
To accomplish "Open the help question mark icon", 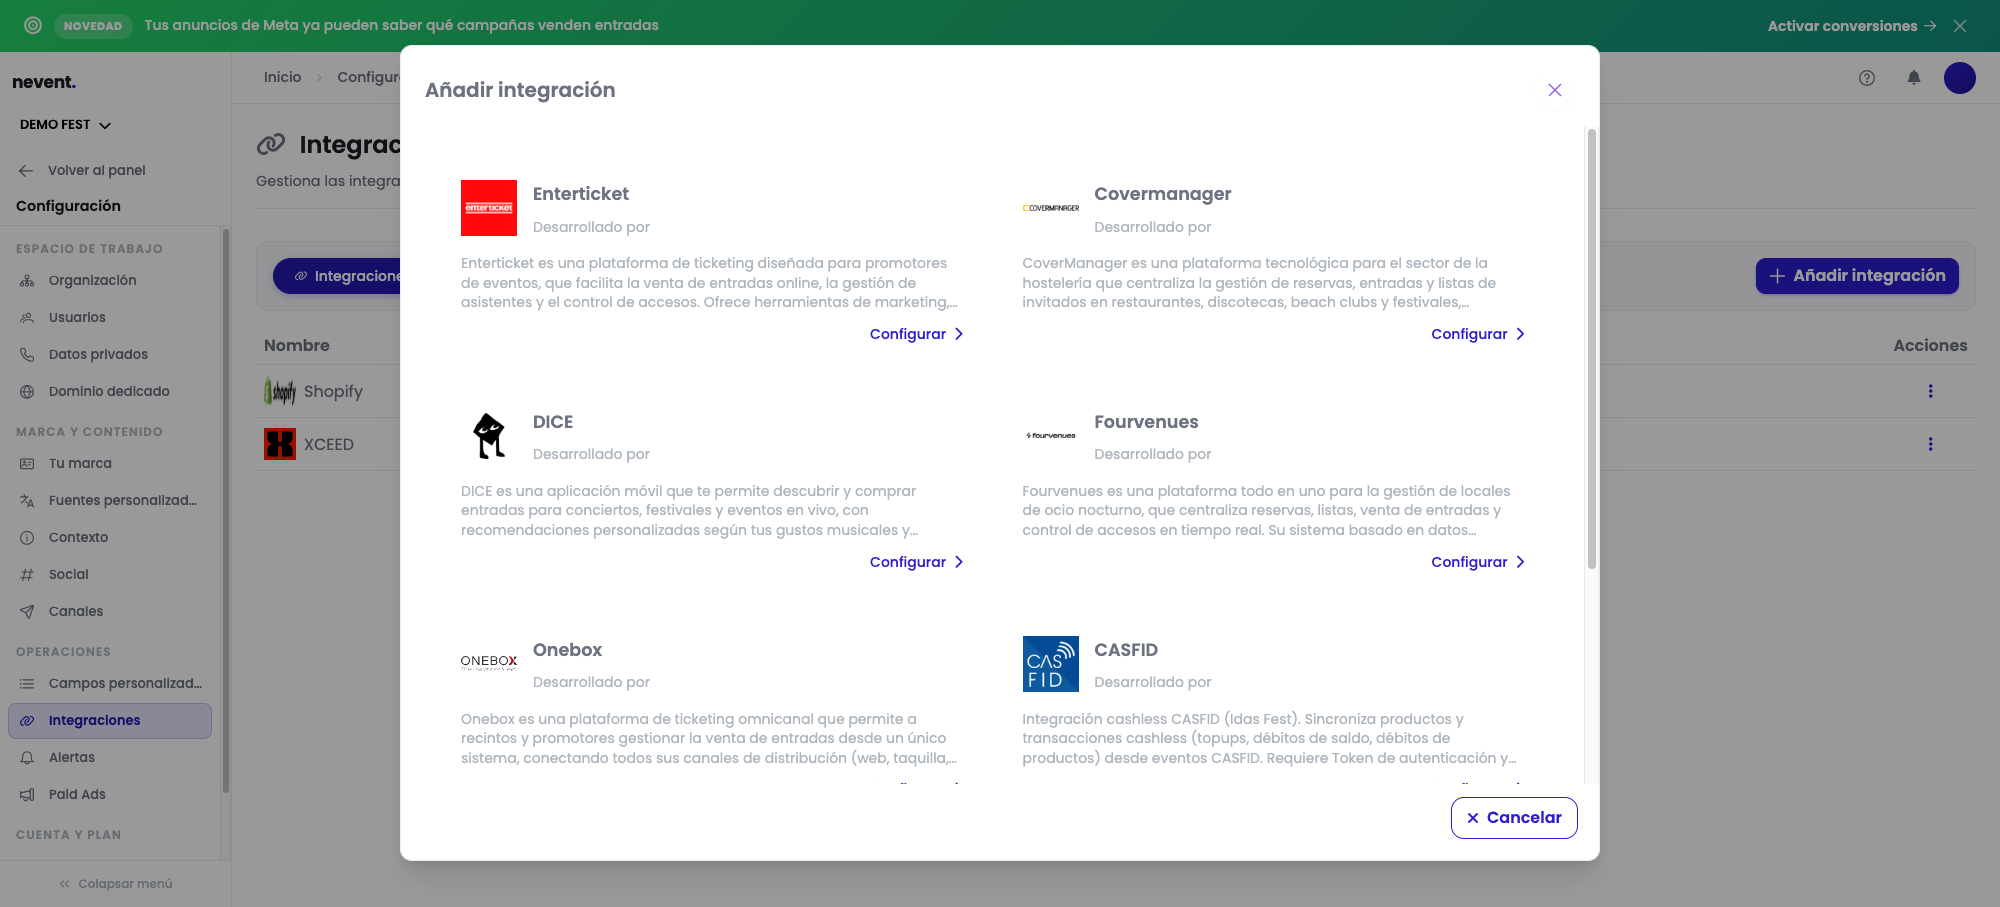I will coord(1867,78).
